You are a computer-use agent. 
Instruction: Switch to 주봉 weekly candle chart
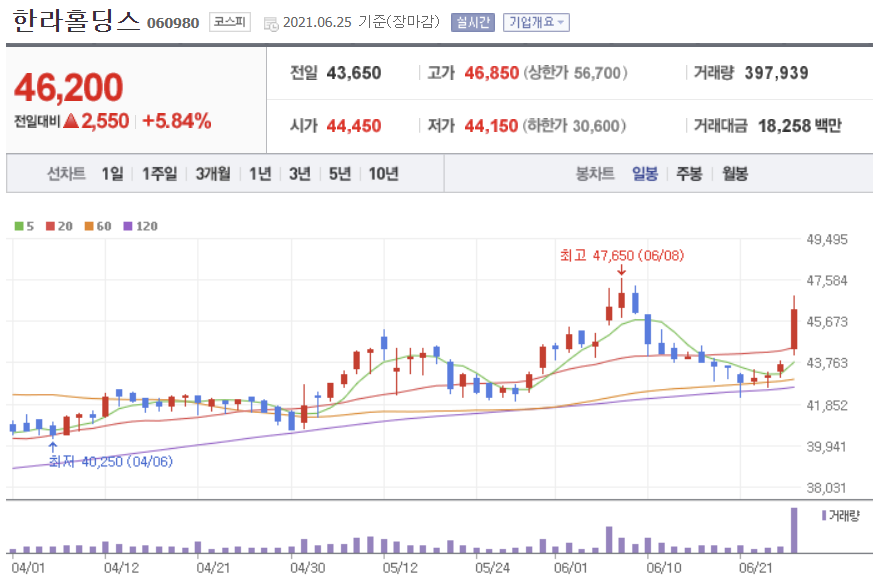tap(689, 174)
